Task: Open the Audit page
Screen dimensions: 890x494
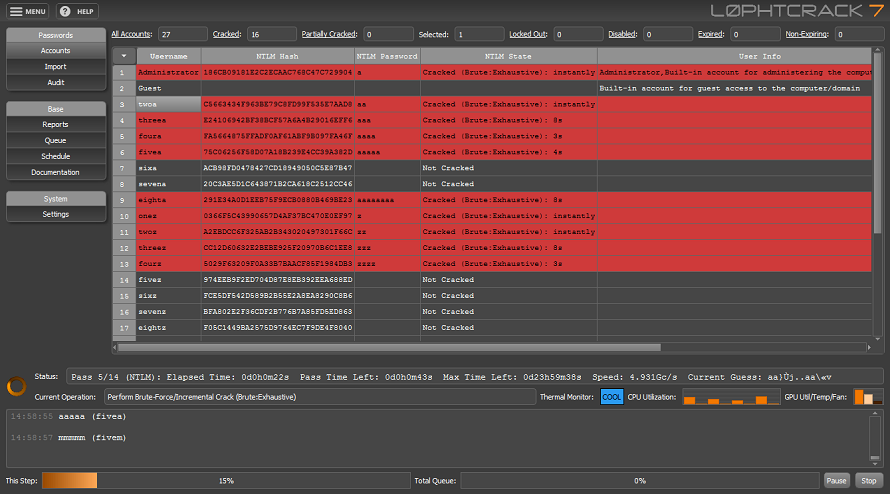Action: tap(56, 82)
